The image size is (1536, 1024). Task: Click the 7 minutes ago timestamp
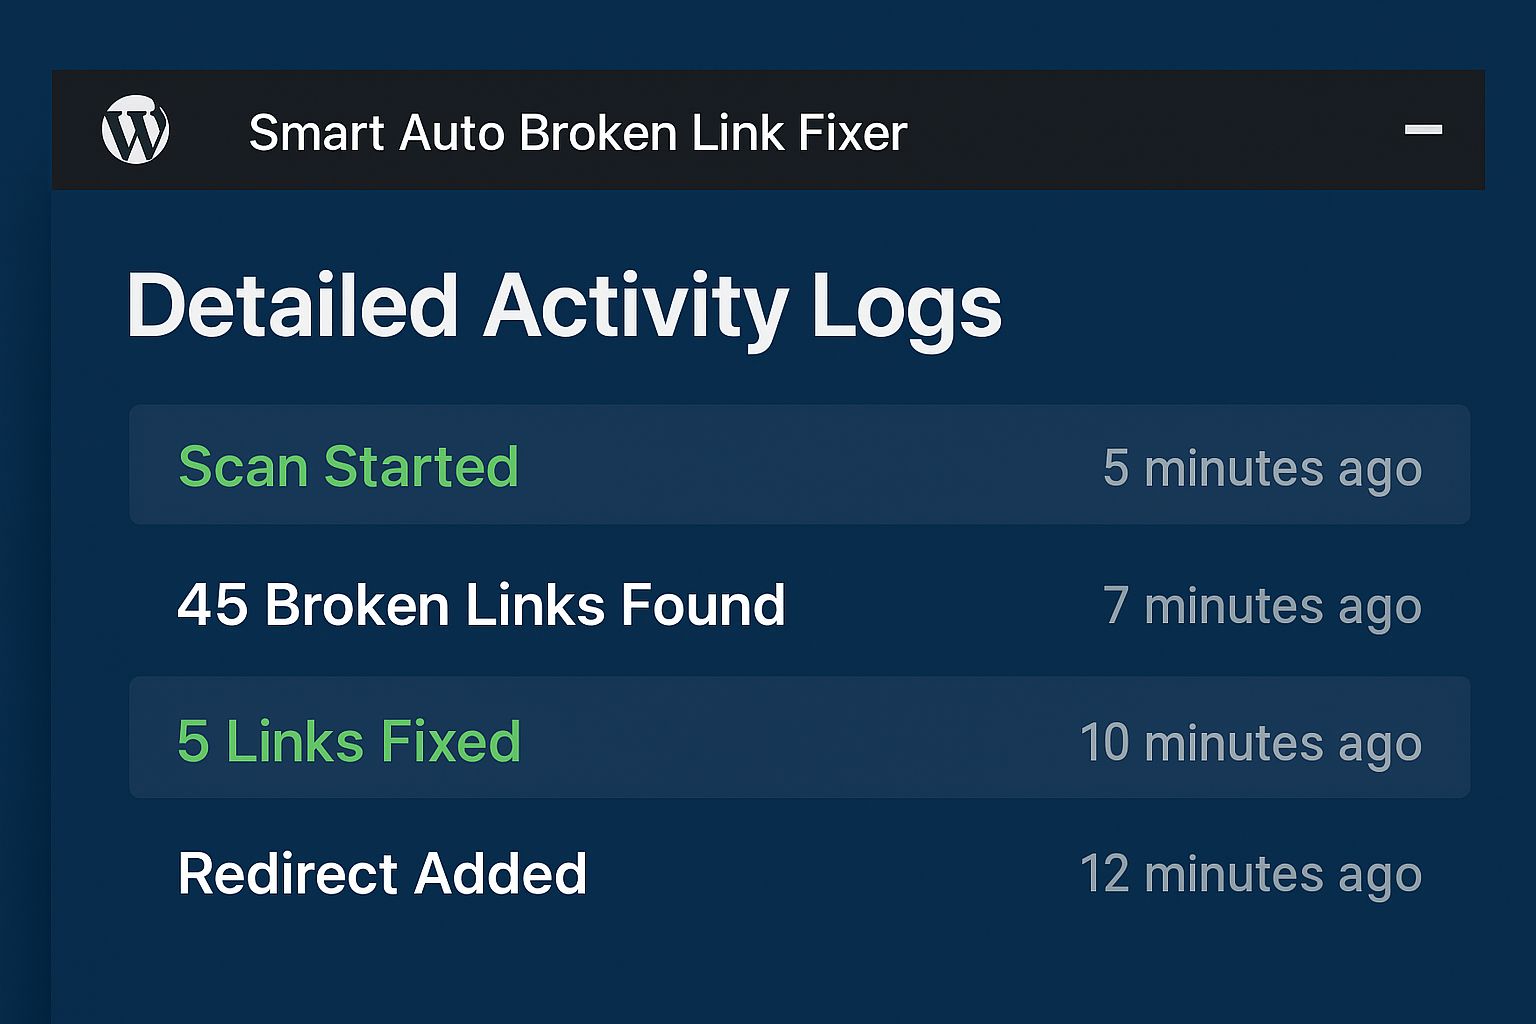(1262, 606)
